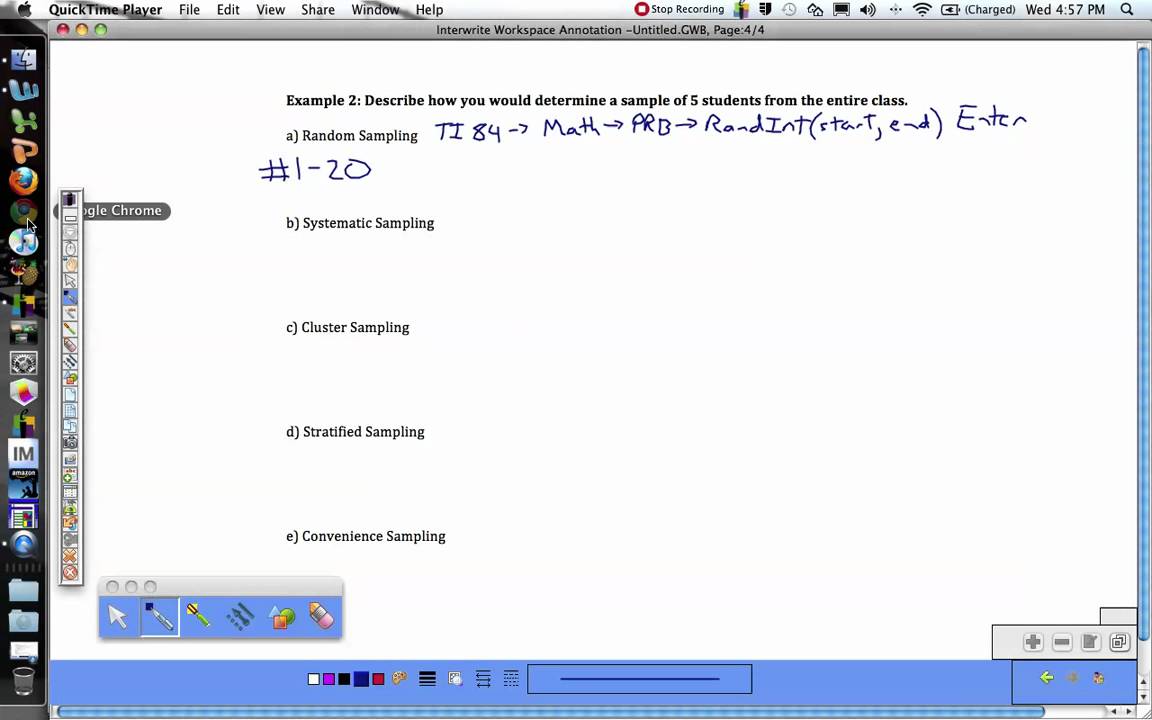This screenshot has height=720, width=1152.
Task: Open the Edit menu
Action: pos(228,10)
